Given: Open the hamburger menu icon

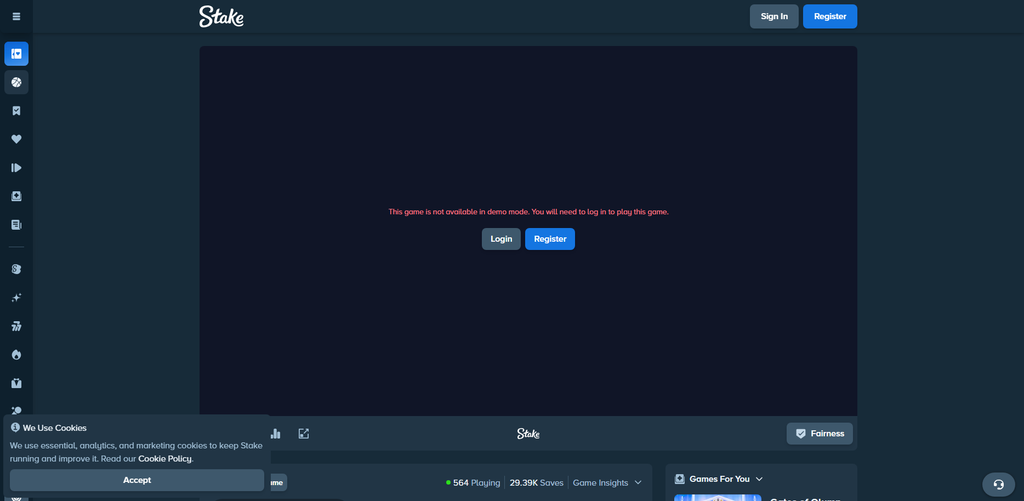Looking at the screenshot, I should (16, 16).
